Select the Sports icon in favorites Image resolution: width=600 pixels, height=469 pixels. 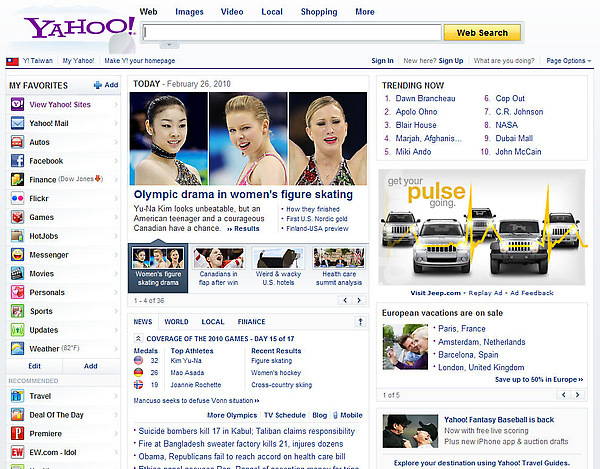[x=17, y=311]
